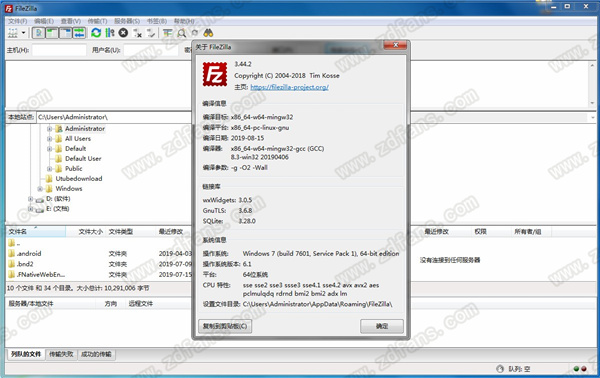Image resolution: width=600 pixels, height=378 pixels.
Task: Click the disconnect from server icon
Action: point(137,33)
